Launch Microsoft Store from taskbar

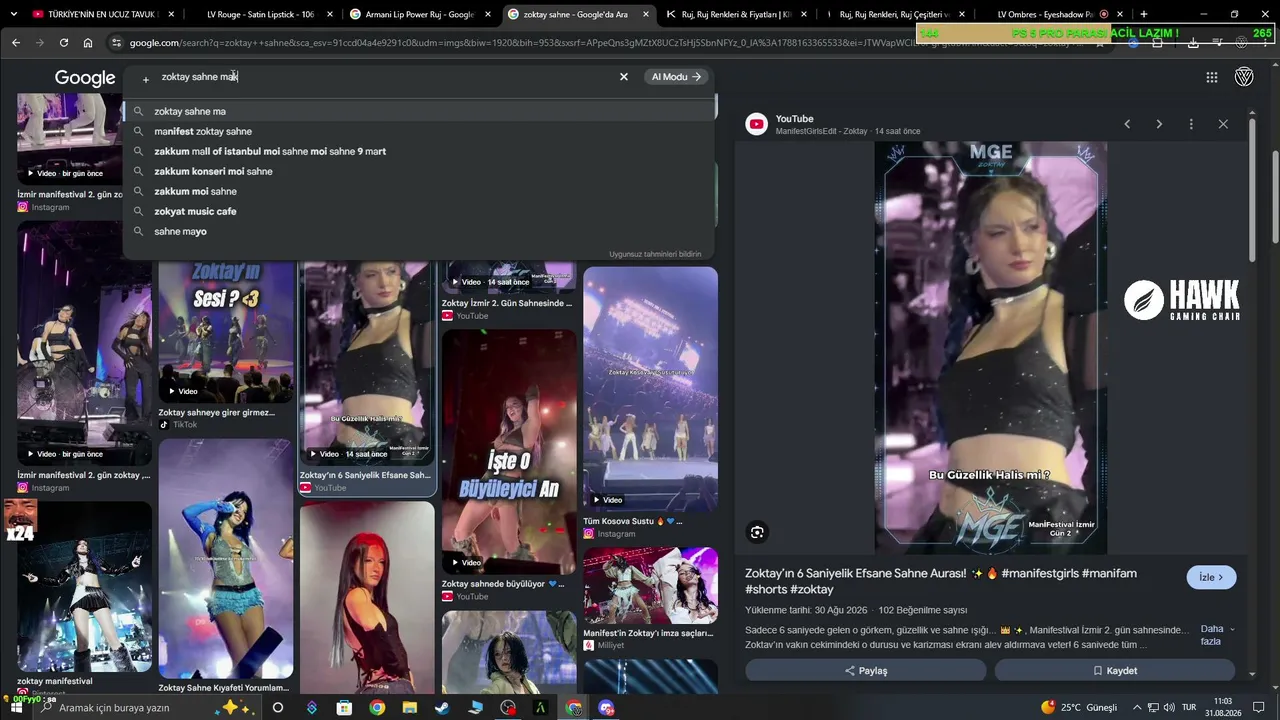point(344,708)
